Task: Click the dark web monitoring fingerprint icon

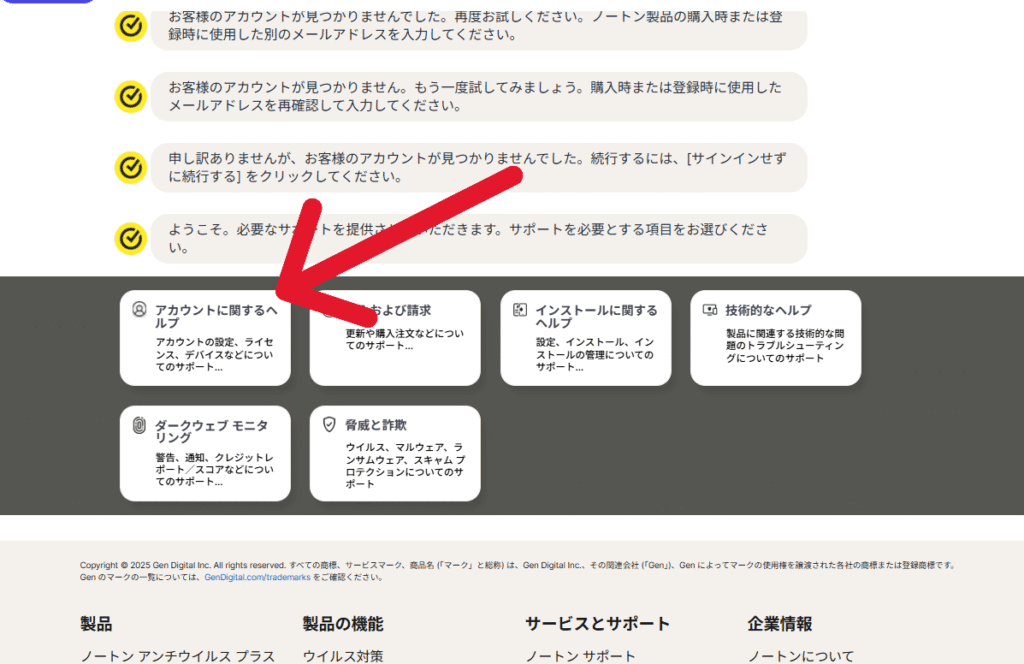Action: tap(139, 425)
